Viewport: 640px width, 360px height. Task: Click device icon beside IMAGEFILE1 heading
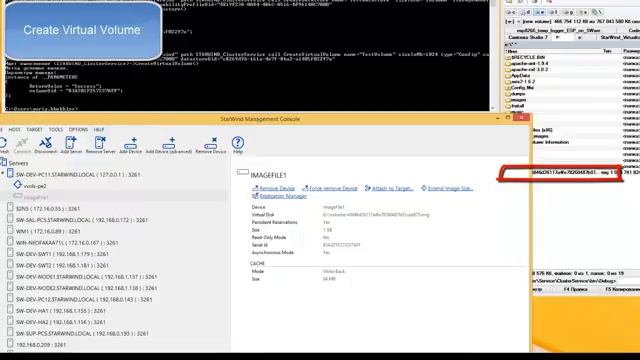pos(242,172)
